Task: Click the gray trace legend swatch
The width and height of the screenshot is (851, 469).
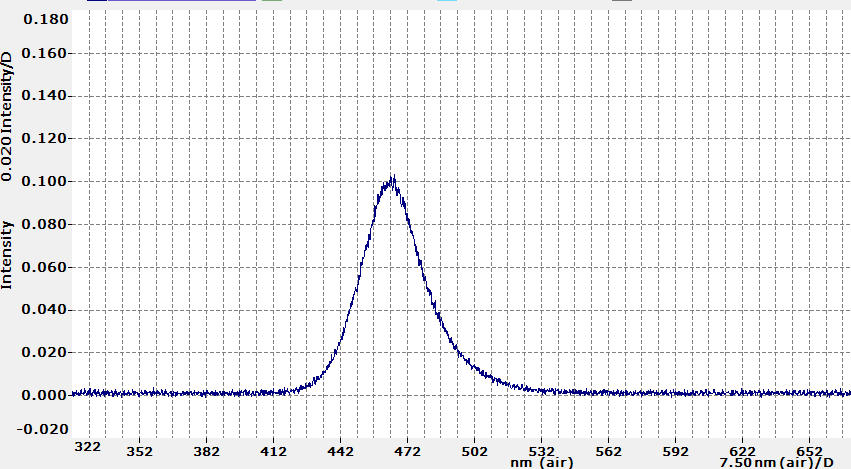Action: (x=622, y=2)
